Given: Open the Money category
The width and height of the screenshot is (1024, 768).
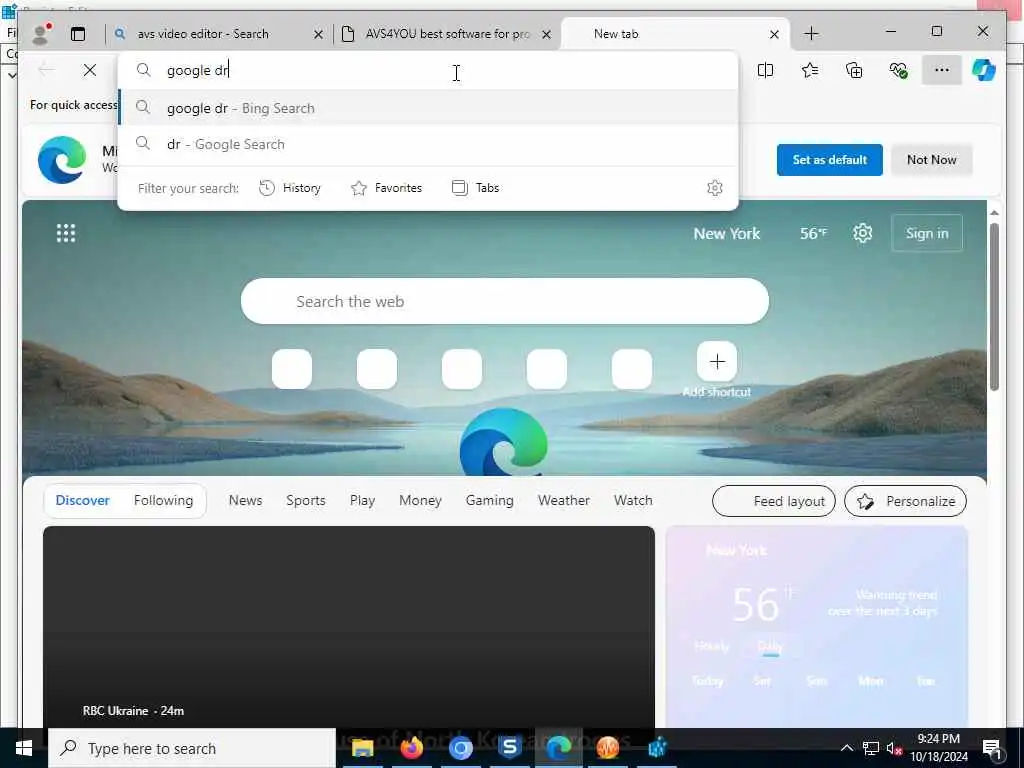Looking at the screenshot, I should tap(421, 500).
